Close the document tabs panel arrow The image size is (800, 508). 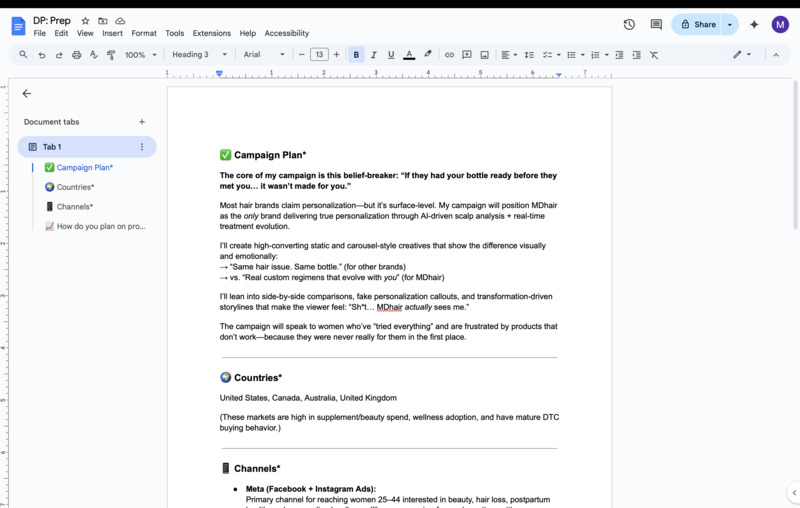[x=27, y=93]
